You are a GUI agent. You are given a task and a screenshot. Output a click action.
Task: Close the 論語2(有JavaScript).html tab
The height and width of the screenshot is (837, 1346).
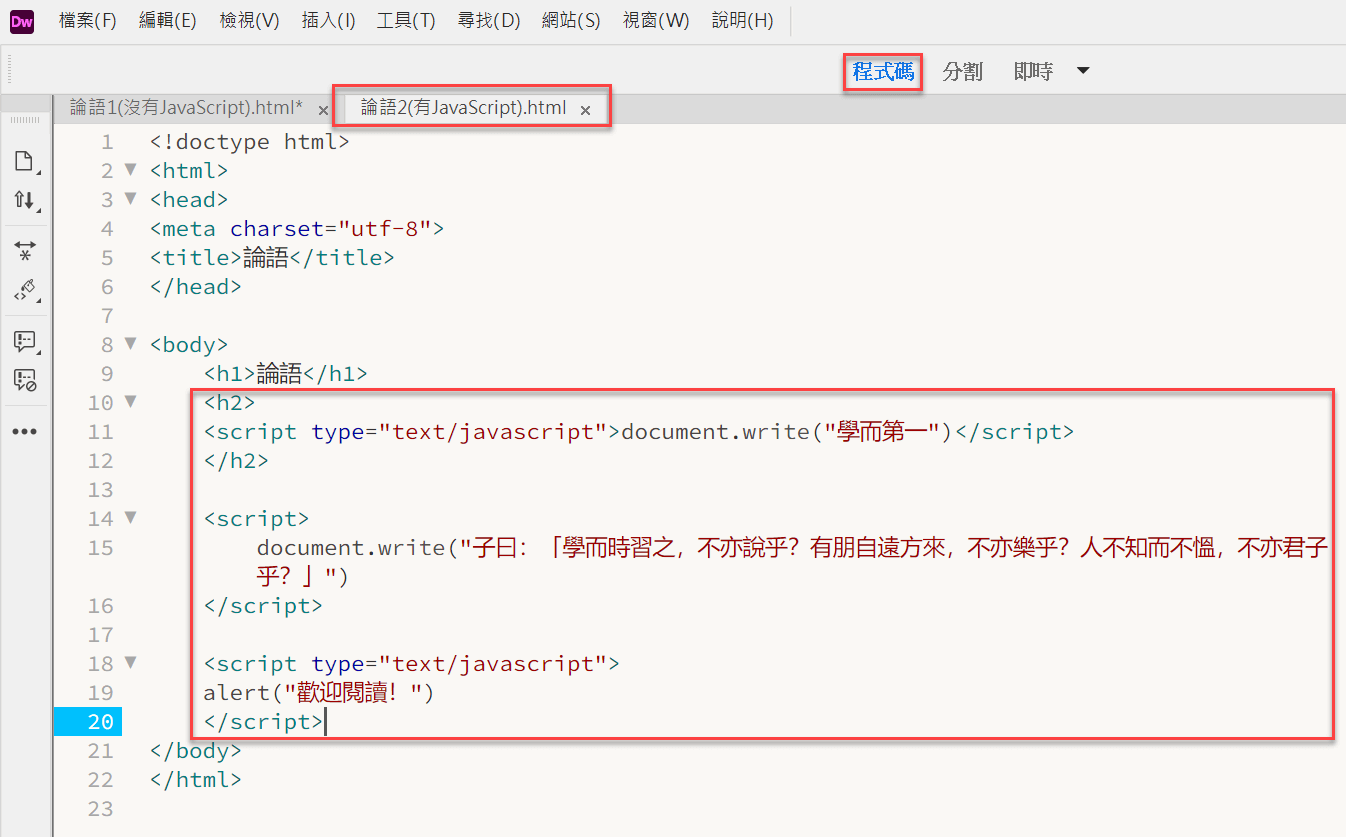click(586, 109)
